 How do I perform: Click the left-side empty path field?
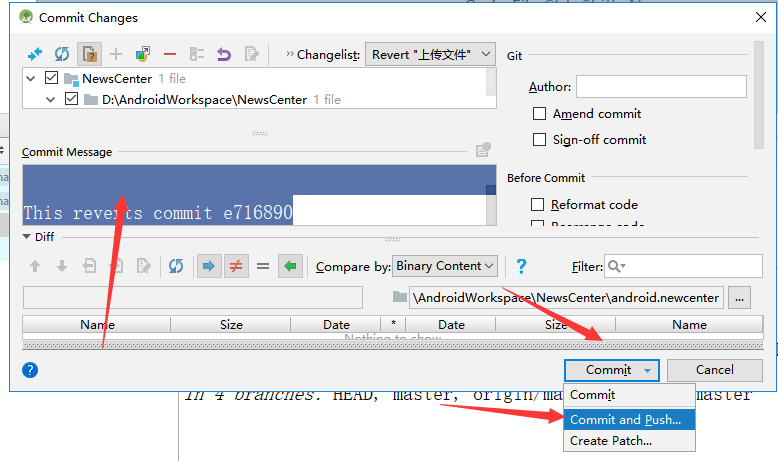193,298
